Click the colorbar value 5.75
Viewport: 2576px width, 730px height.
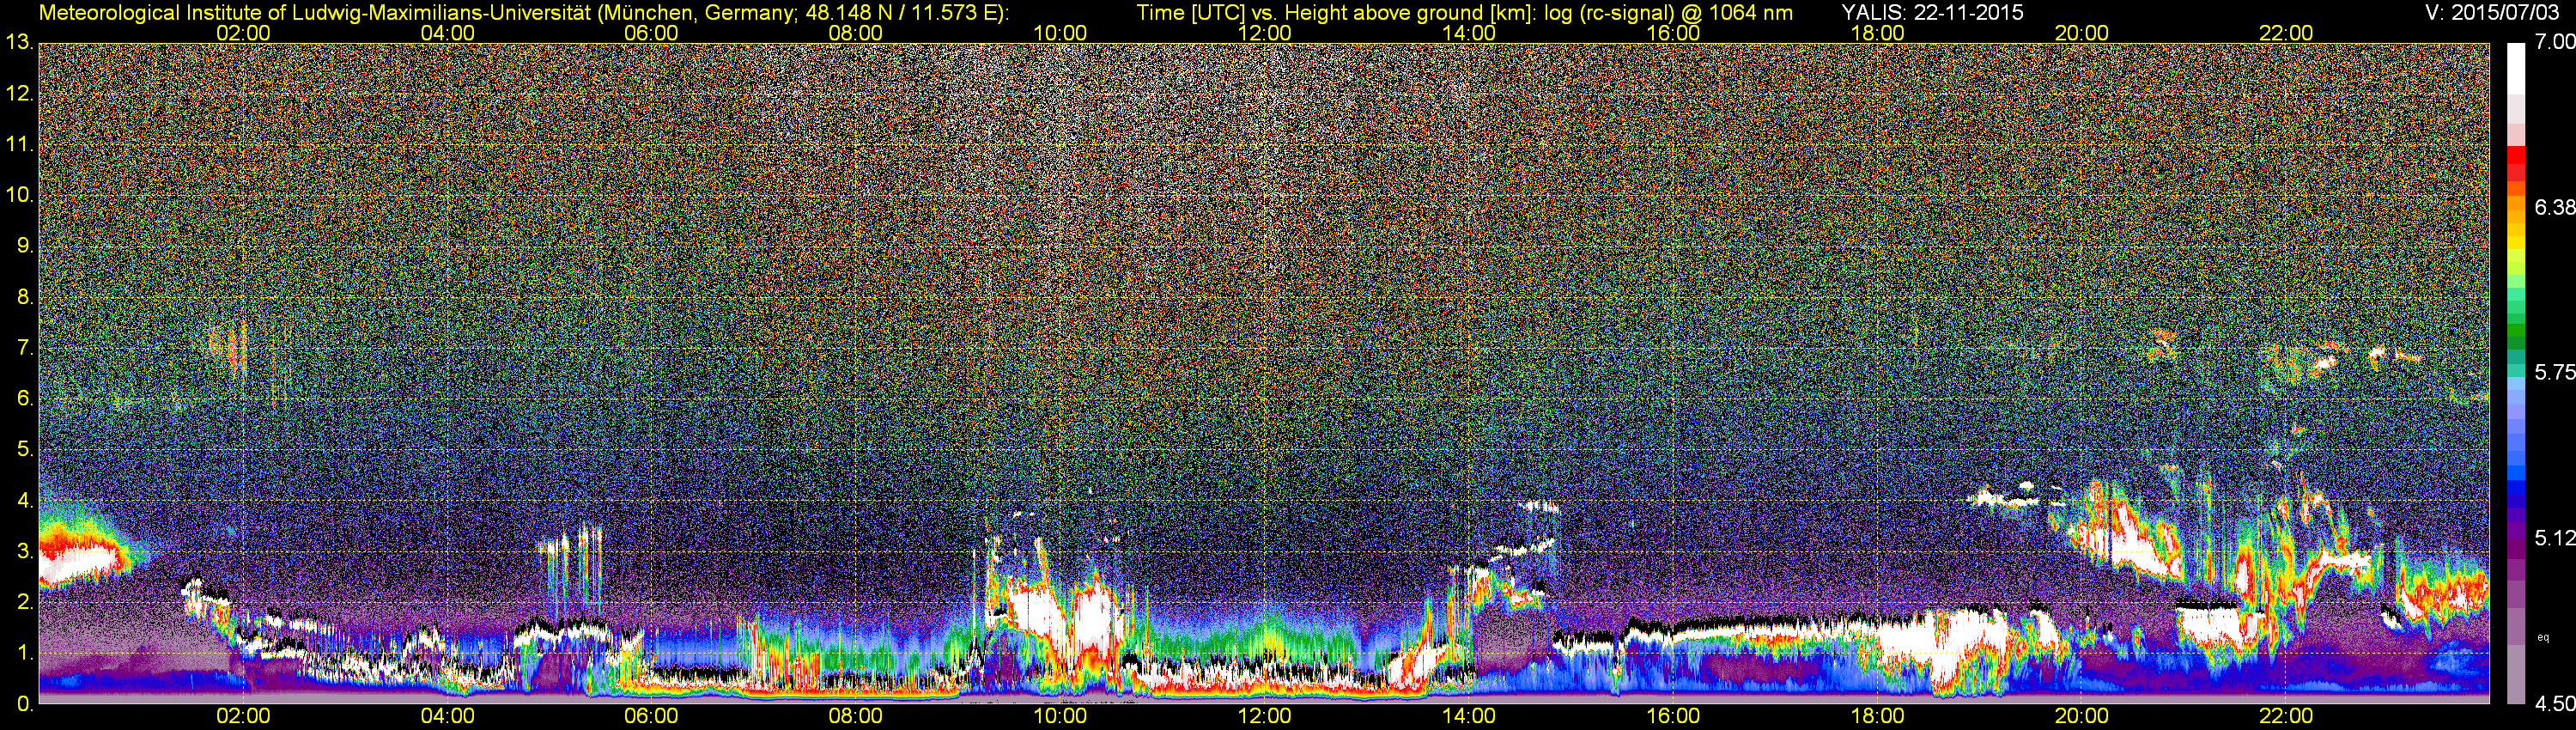2554,372
